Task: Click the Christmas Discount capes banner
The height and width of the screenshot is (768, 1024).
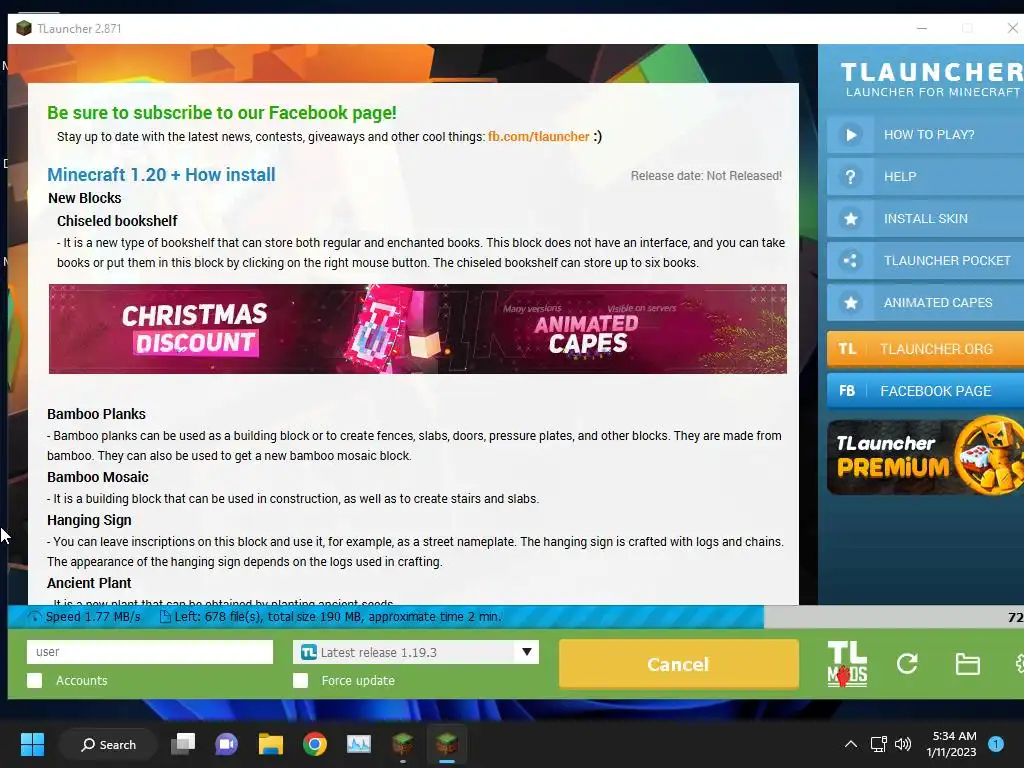Action: [417, 329]
